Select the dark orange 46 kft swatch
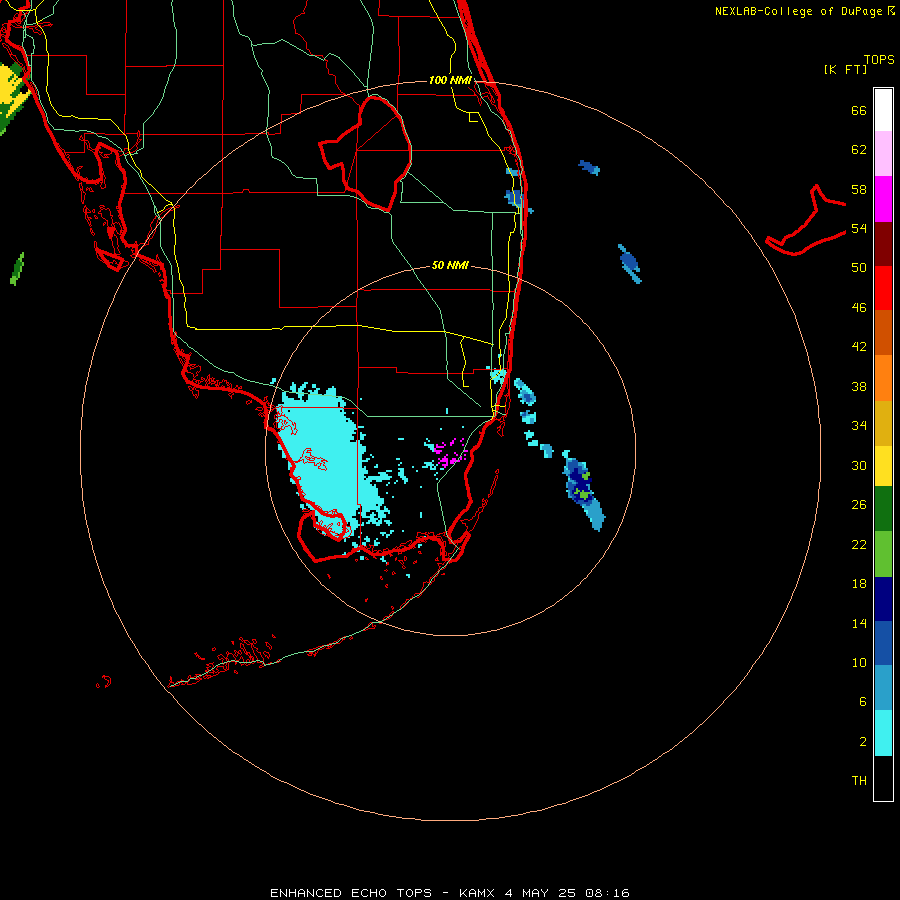 click(x=883, y=332)
